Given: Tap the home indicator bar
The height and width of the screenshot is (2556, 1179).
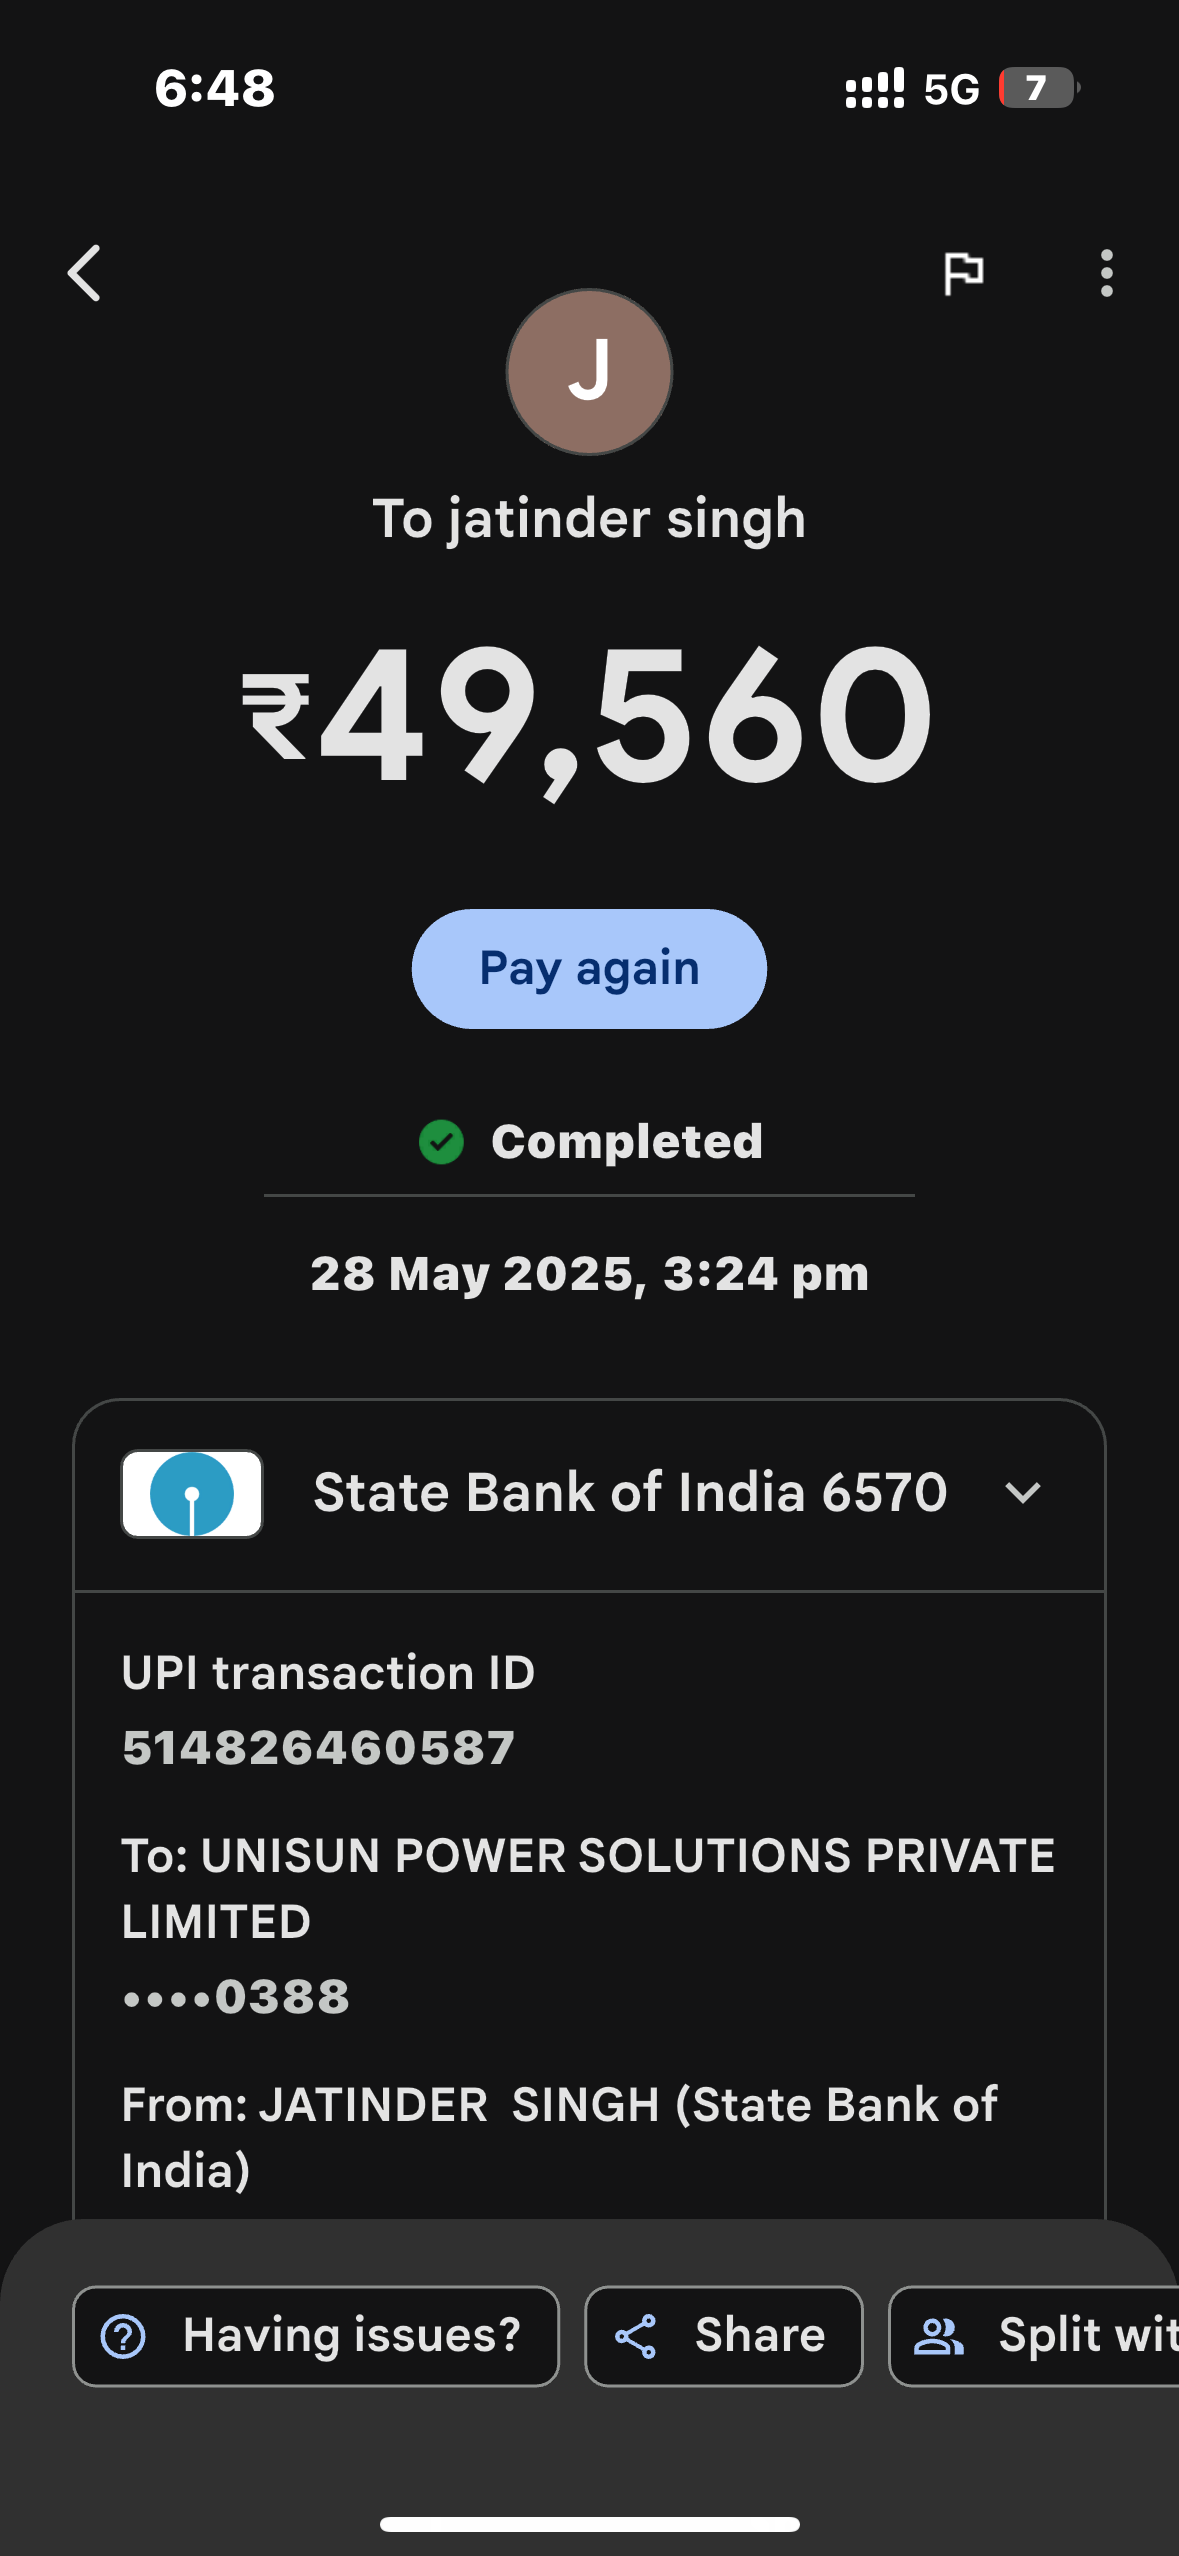Looking at the screenshot, I should click(x=589, y=2524).
